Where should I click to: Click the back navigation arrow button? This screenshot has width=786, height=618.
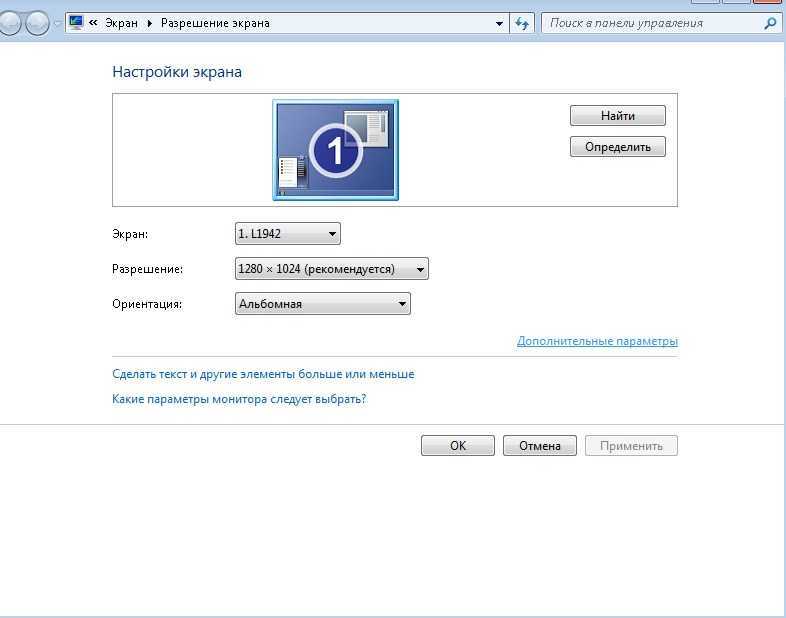(x=9, y=23)
